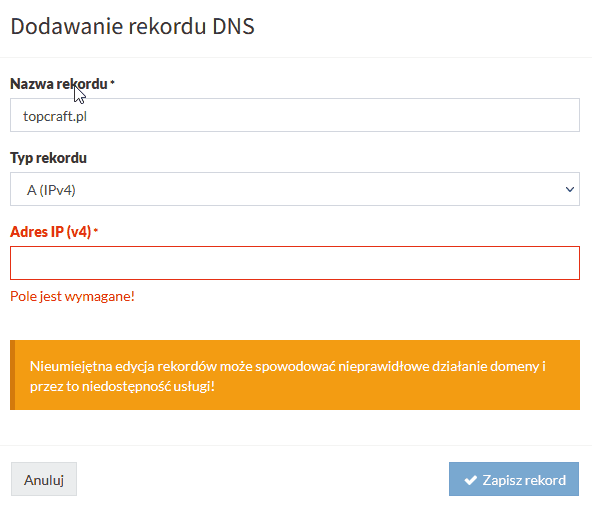Click the Anuluj button

(x=44, y=479)
